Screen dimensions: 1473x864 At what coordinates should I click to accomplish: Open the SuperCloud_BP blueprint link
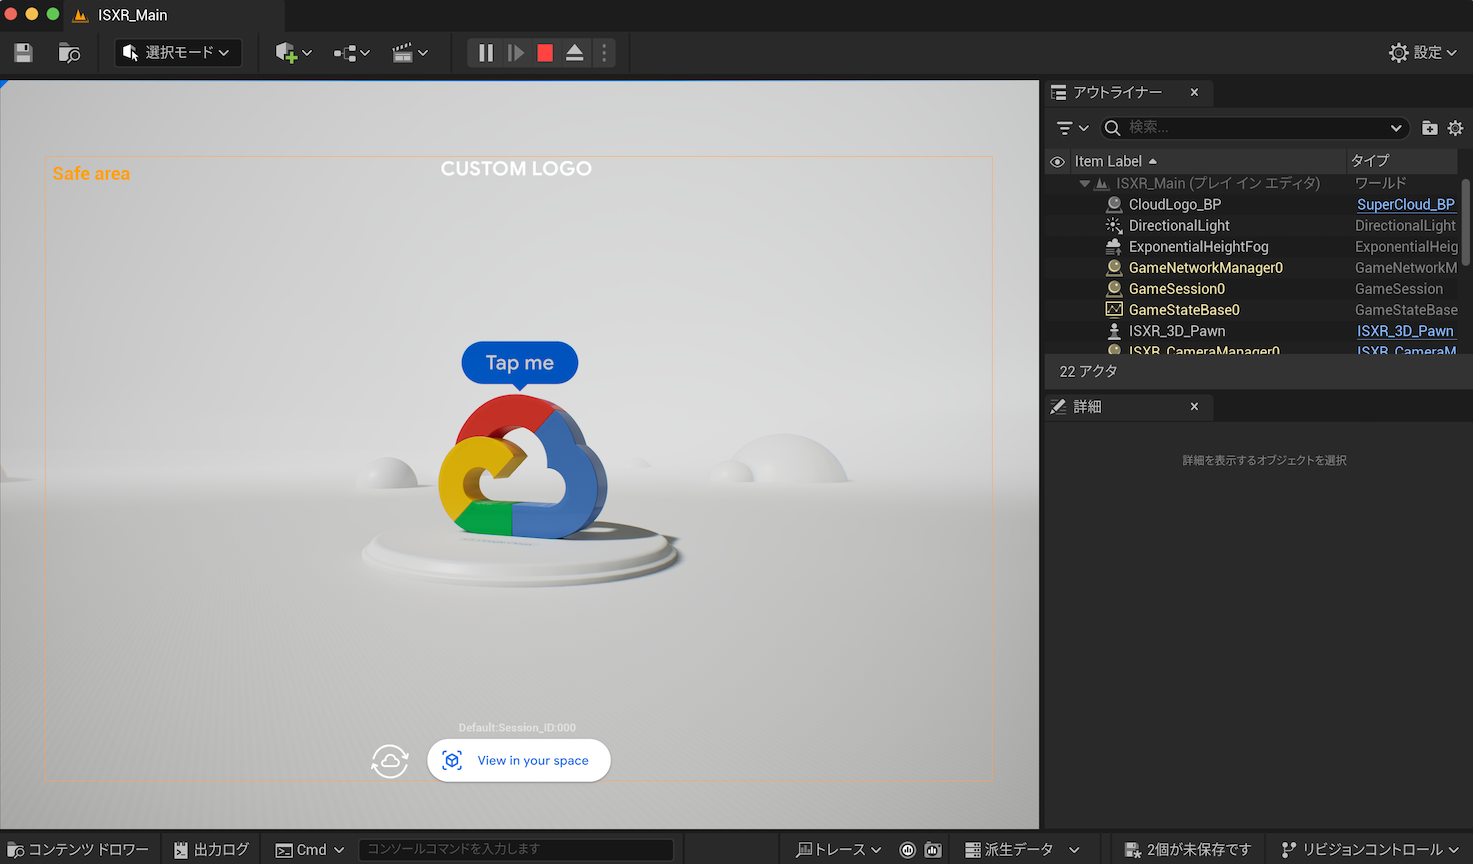[x=1405, y=204]
